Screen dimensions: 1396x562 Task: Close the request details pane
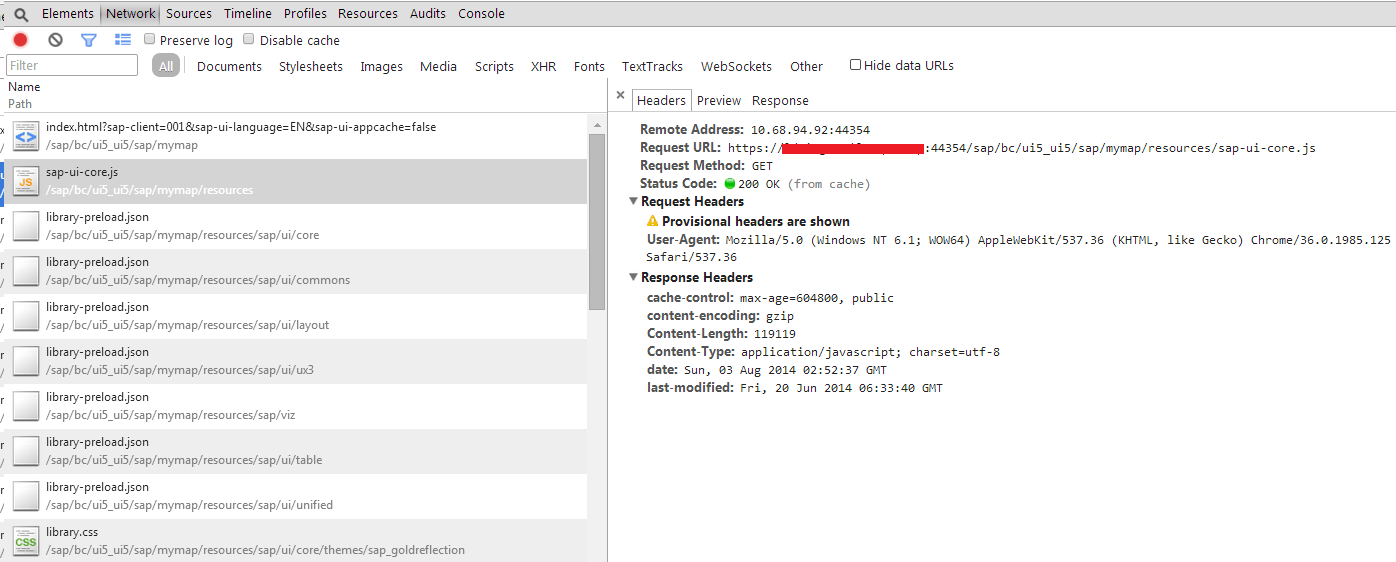(x=620, y=96)
